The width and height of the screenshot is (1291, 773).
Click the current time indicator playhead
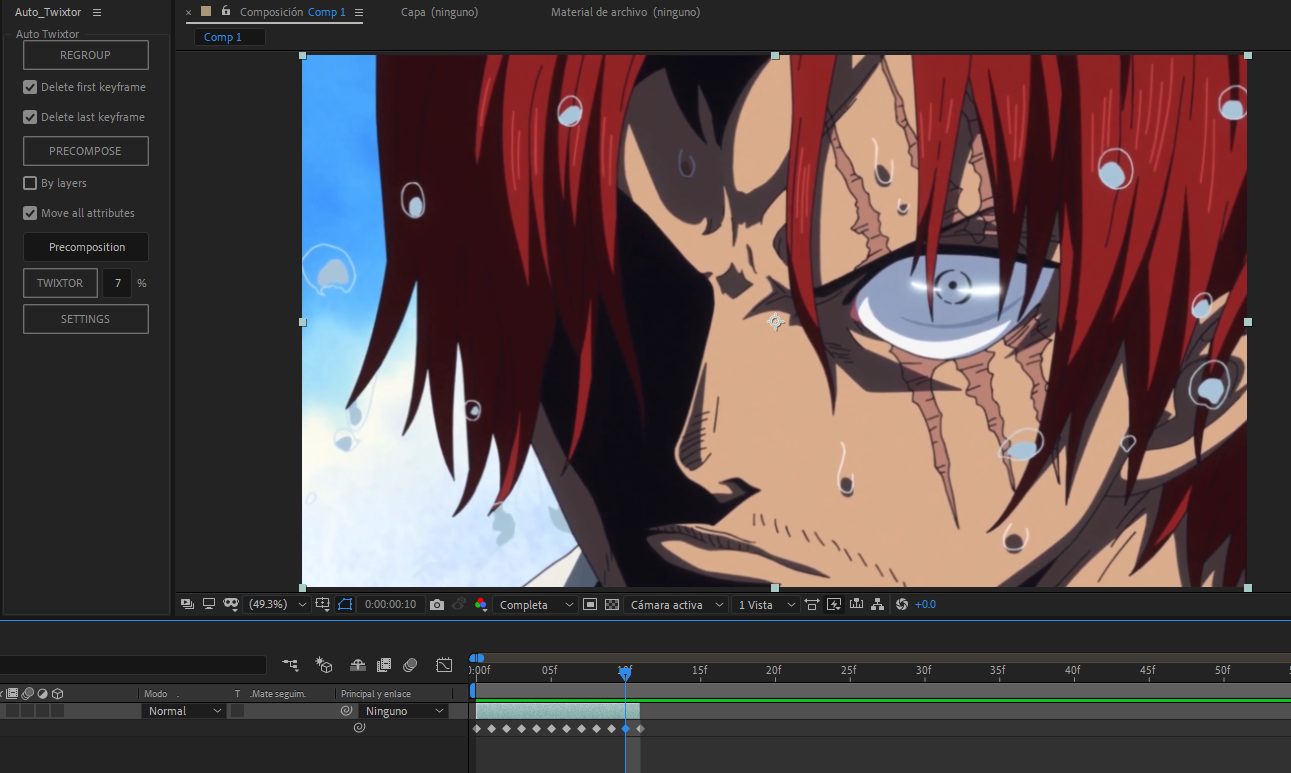(625, 674)
